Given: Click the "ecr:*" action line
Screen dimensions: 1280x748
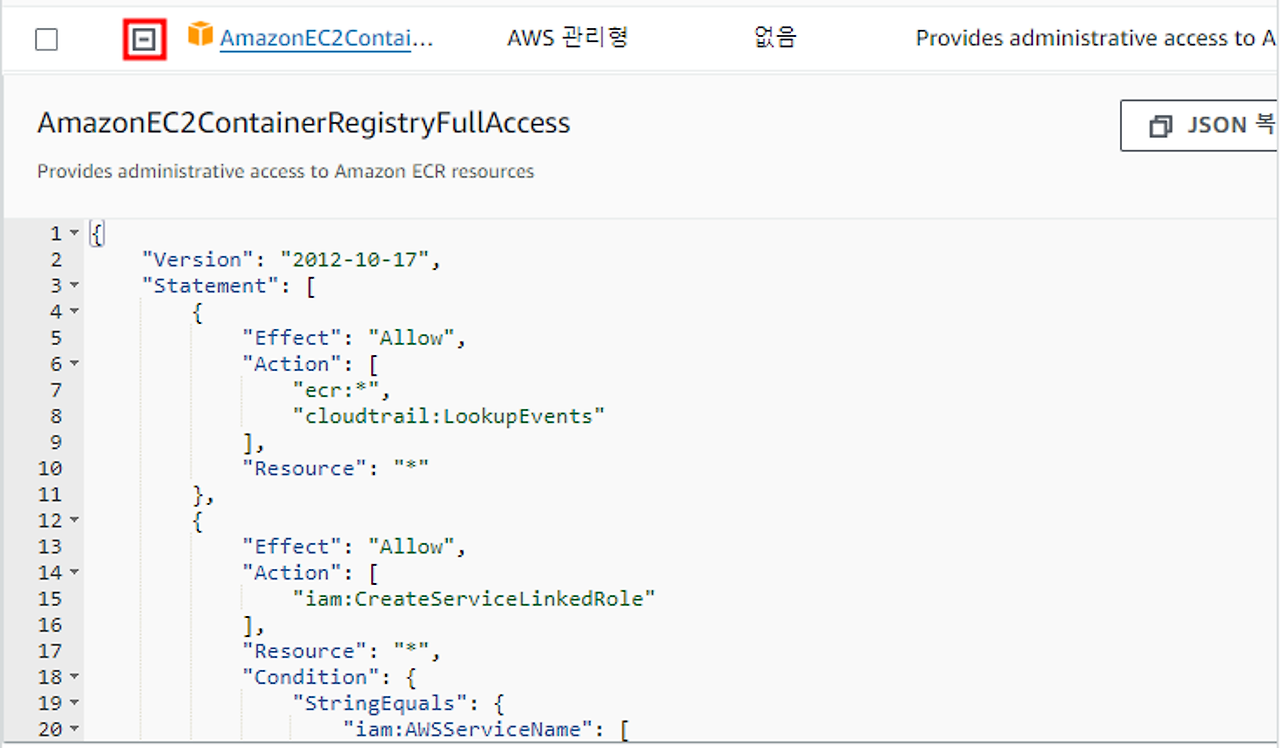Looking at the screenshot, I should pos(341,390).
